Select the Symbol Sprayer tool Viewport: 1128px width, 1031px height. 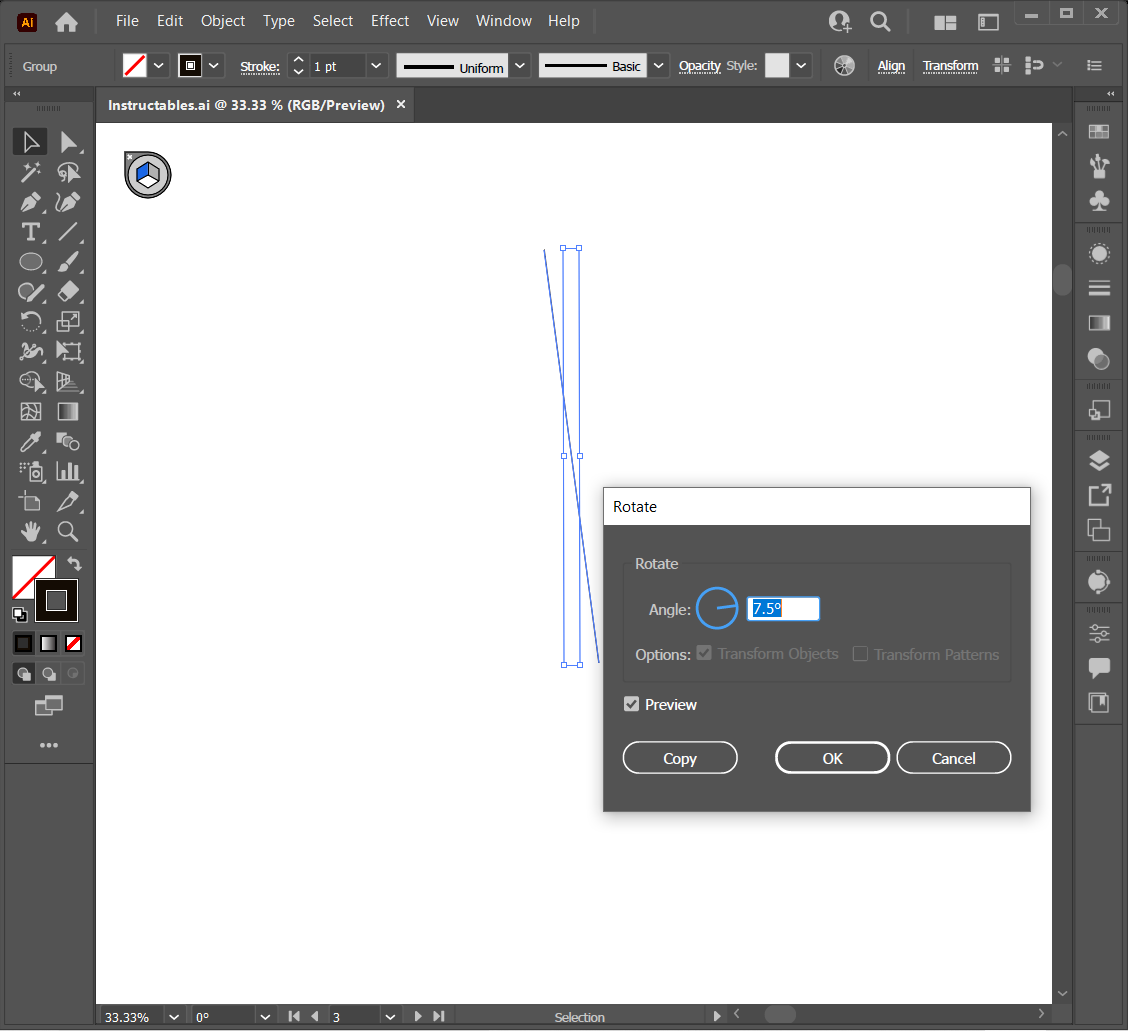pos(30,471)
